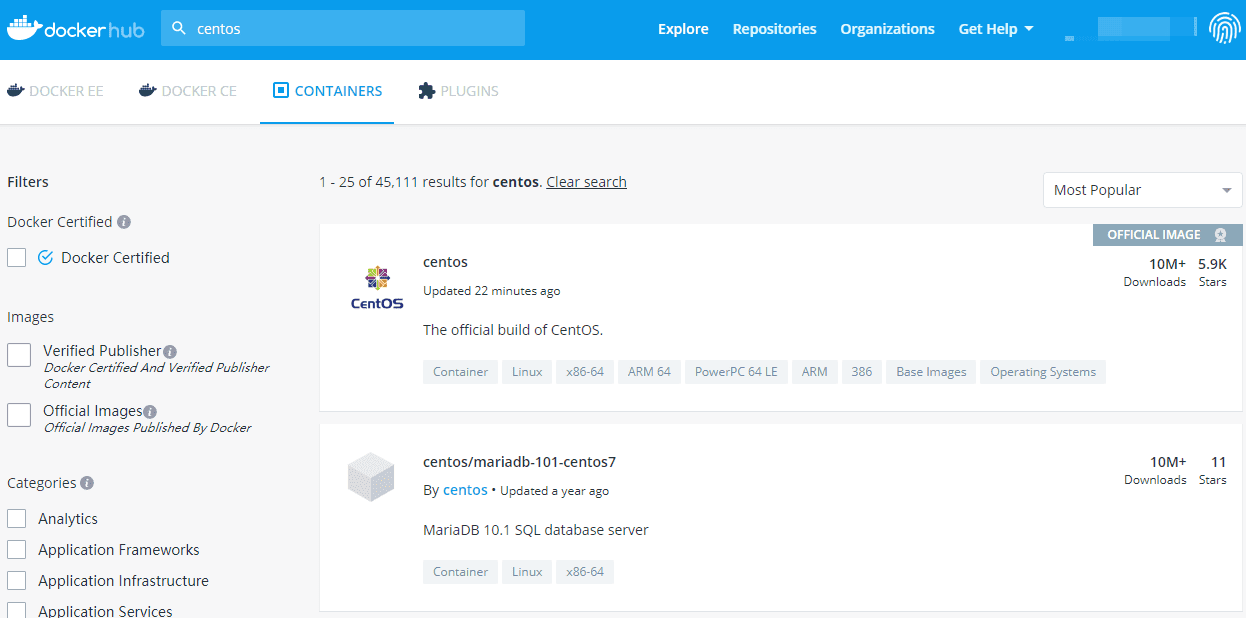
Task: Click the search magnifier icon
Action: [179, 29]
